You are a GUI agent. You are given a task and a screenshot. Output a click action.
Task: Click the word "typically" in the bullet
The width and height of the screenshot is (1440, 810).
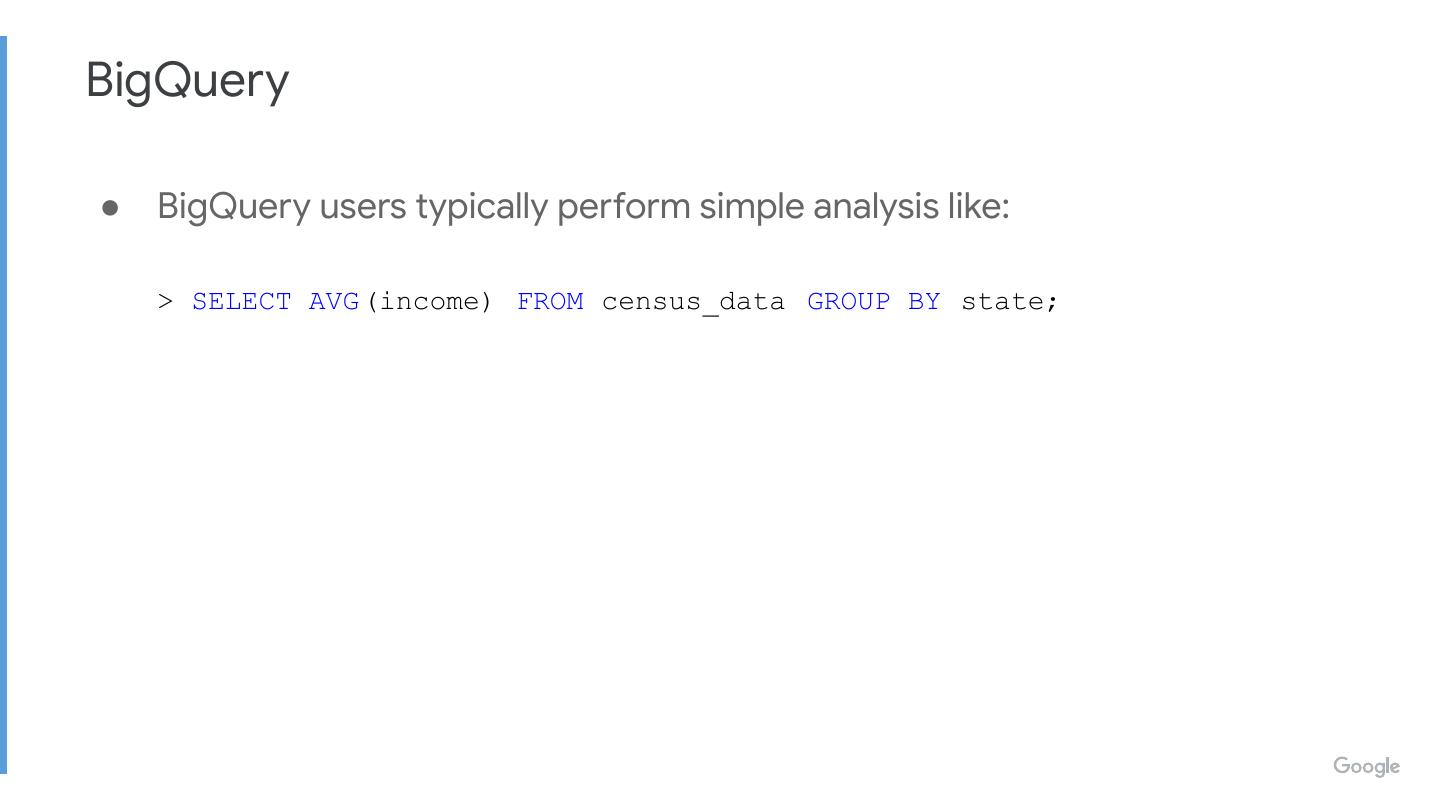click(482, 207)
